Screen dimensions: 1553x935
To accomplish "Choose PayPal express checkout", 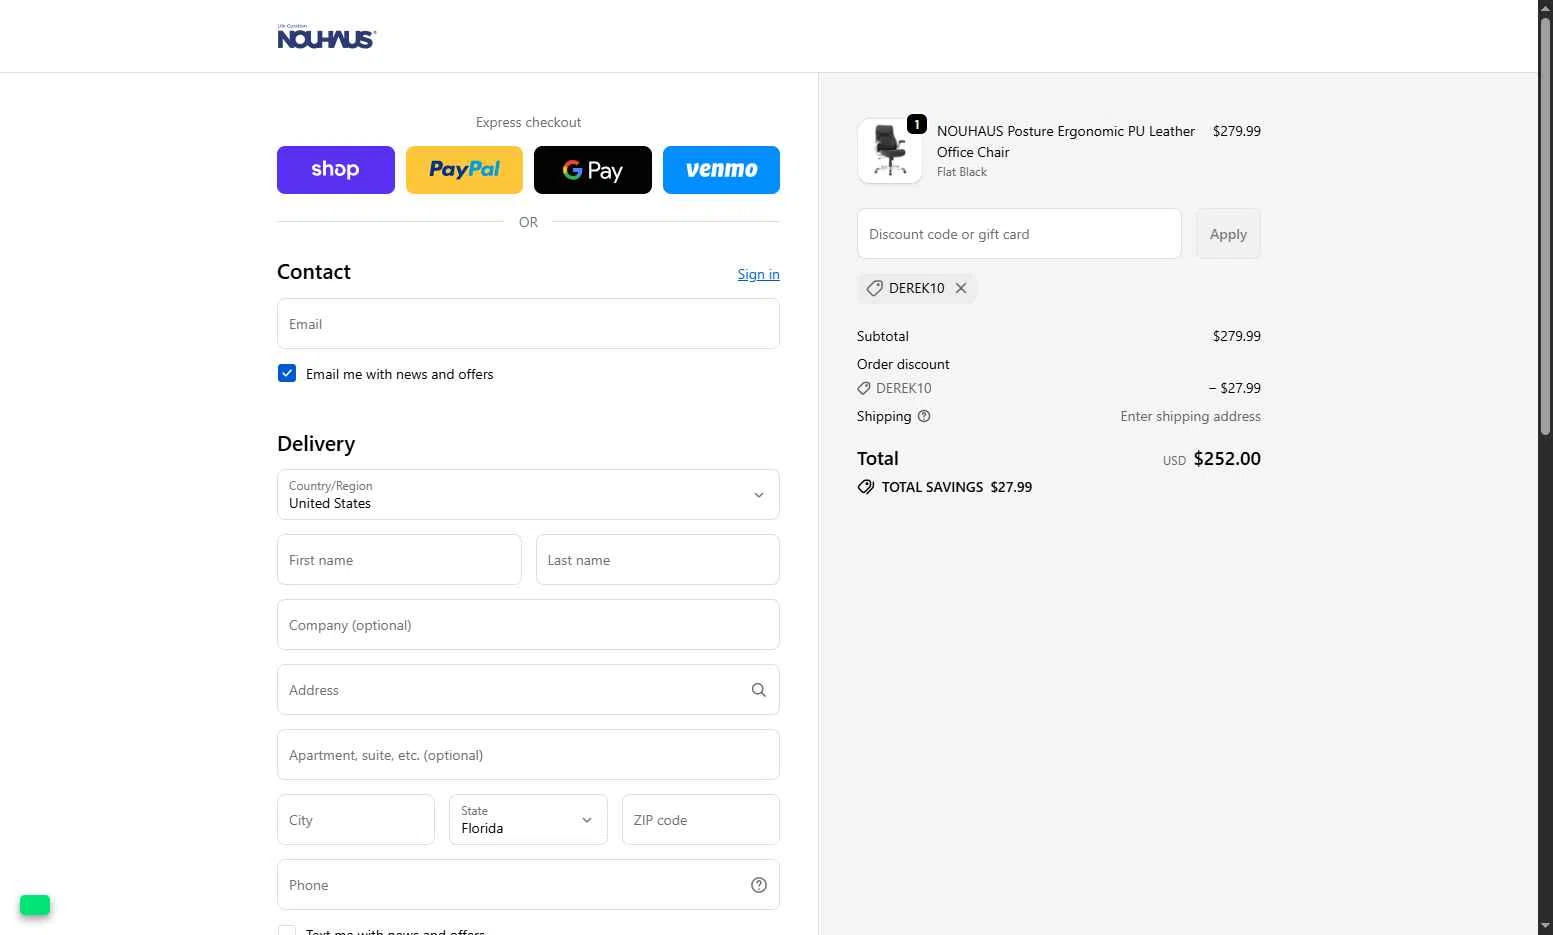I will [464, 170].
